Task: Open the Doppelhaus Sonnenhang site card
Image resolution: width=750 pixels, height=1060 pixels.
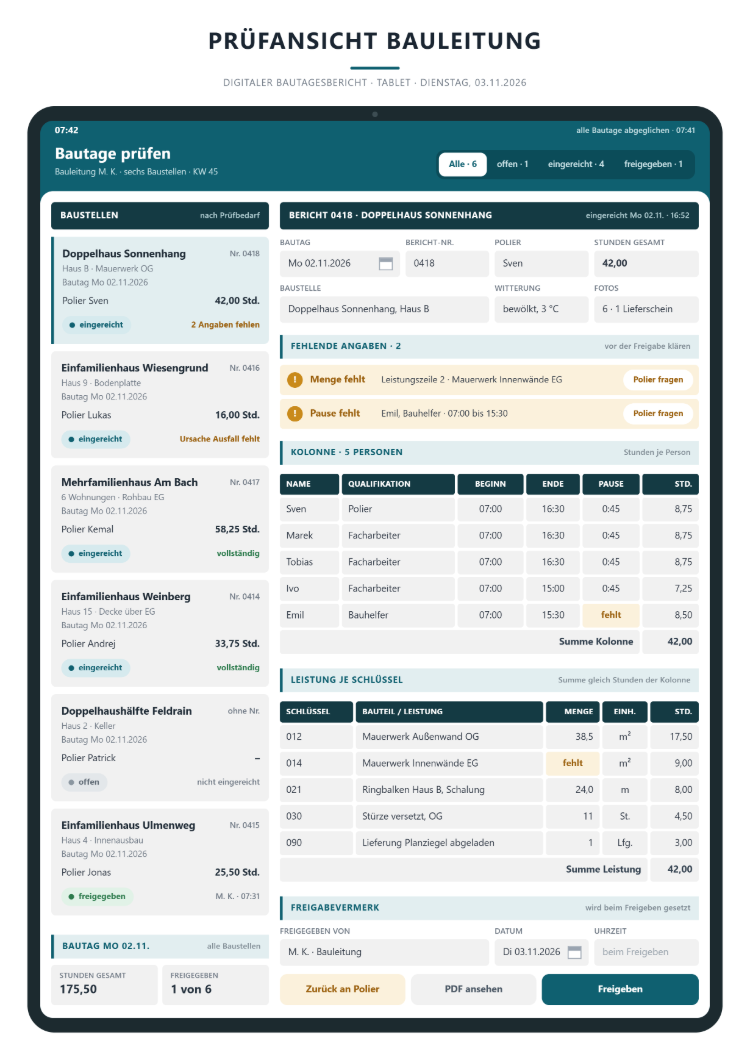Action: tap(160, 290)
